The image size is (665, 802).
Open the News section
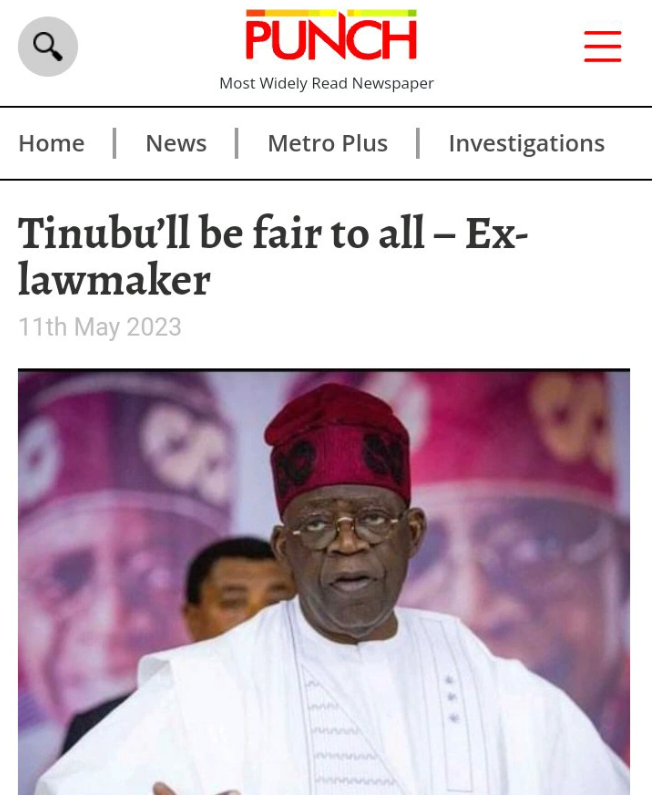click(176, 143)
